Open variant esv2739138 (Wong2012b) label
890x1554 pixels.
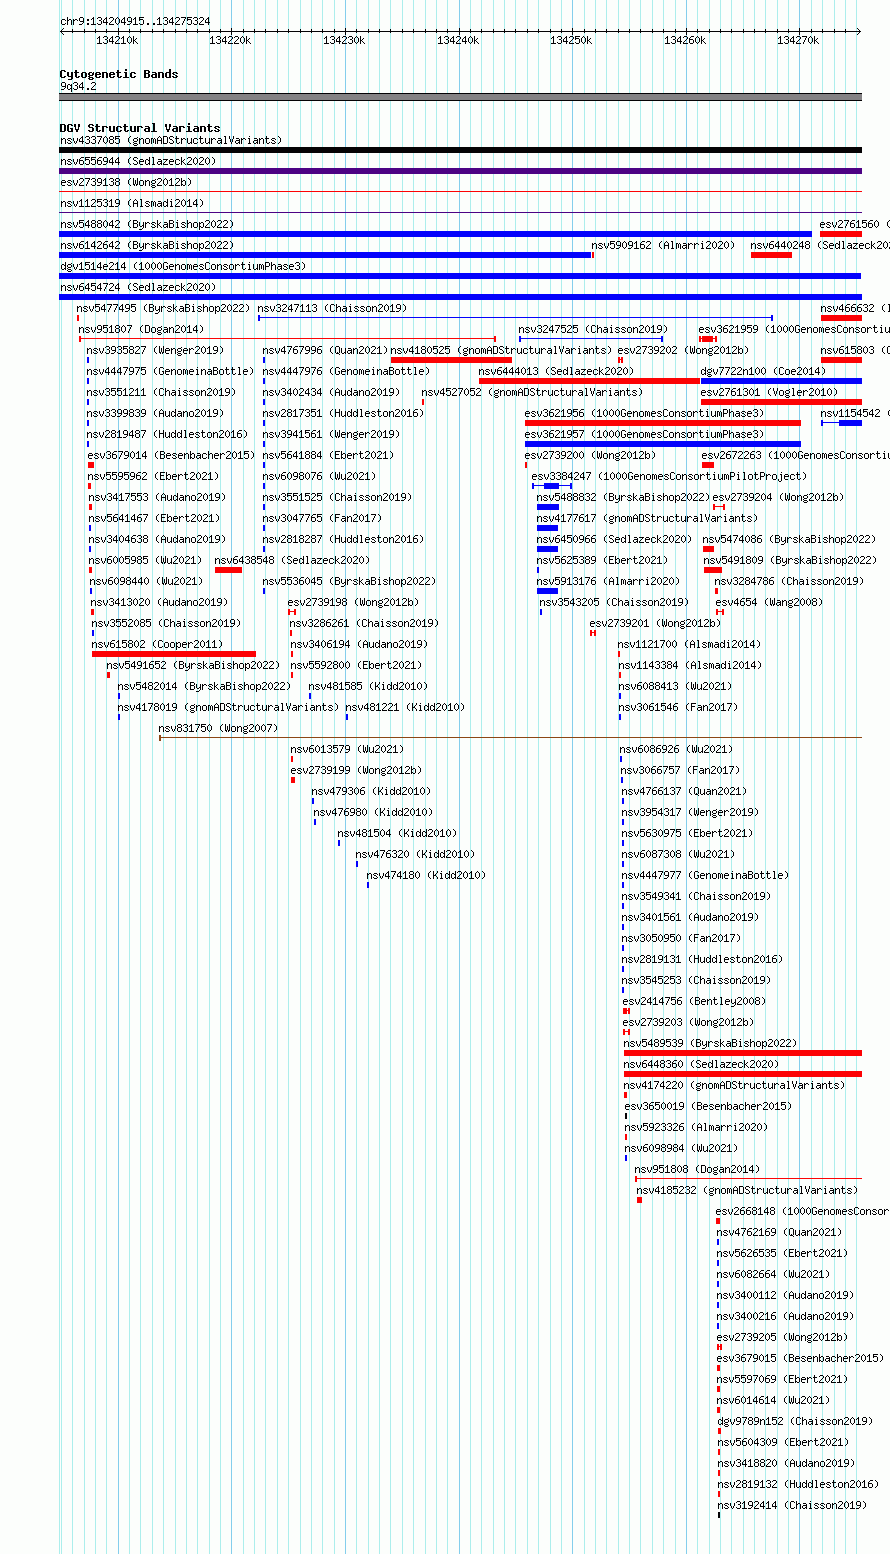[x=126, y=182]
